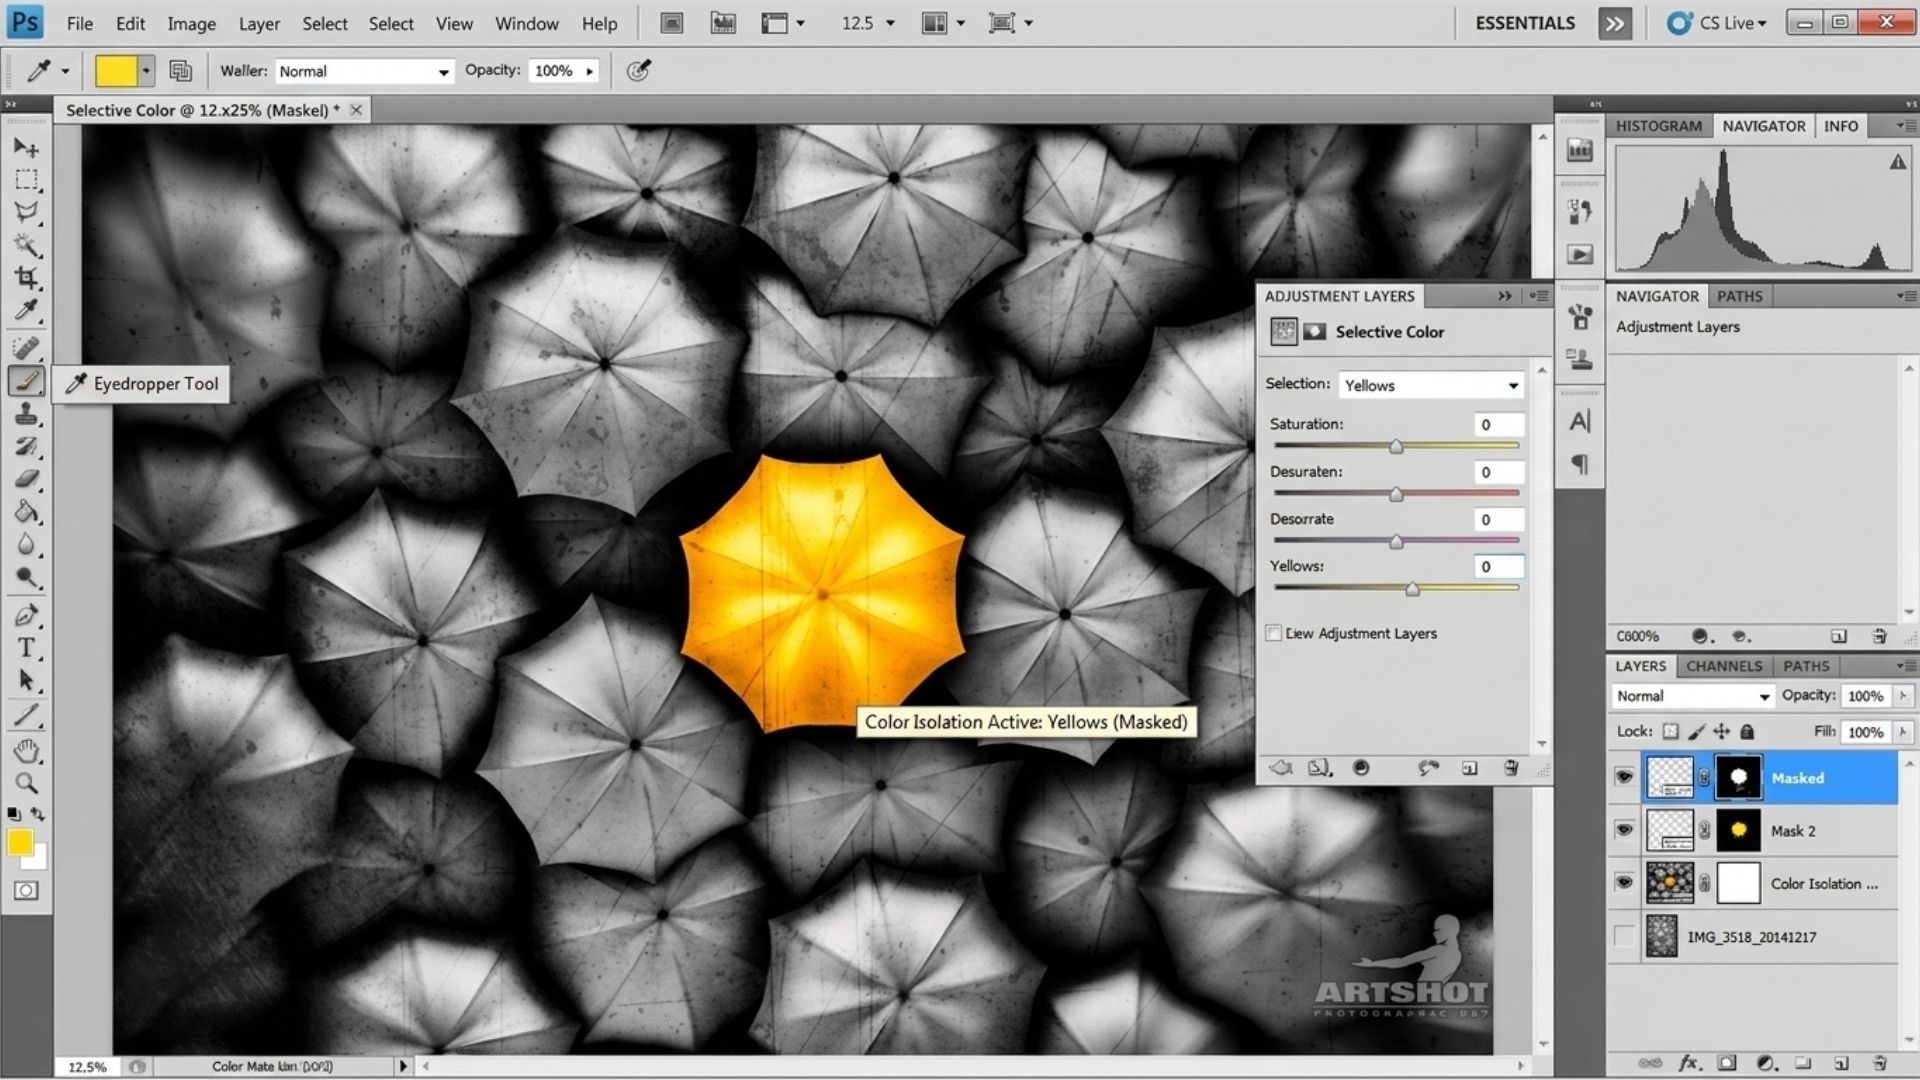The width and height of the screenshot is (1920, 1080).
Task: Click the lock position cross-arrows icon
Action: 1722,731
